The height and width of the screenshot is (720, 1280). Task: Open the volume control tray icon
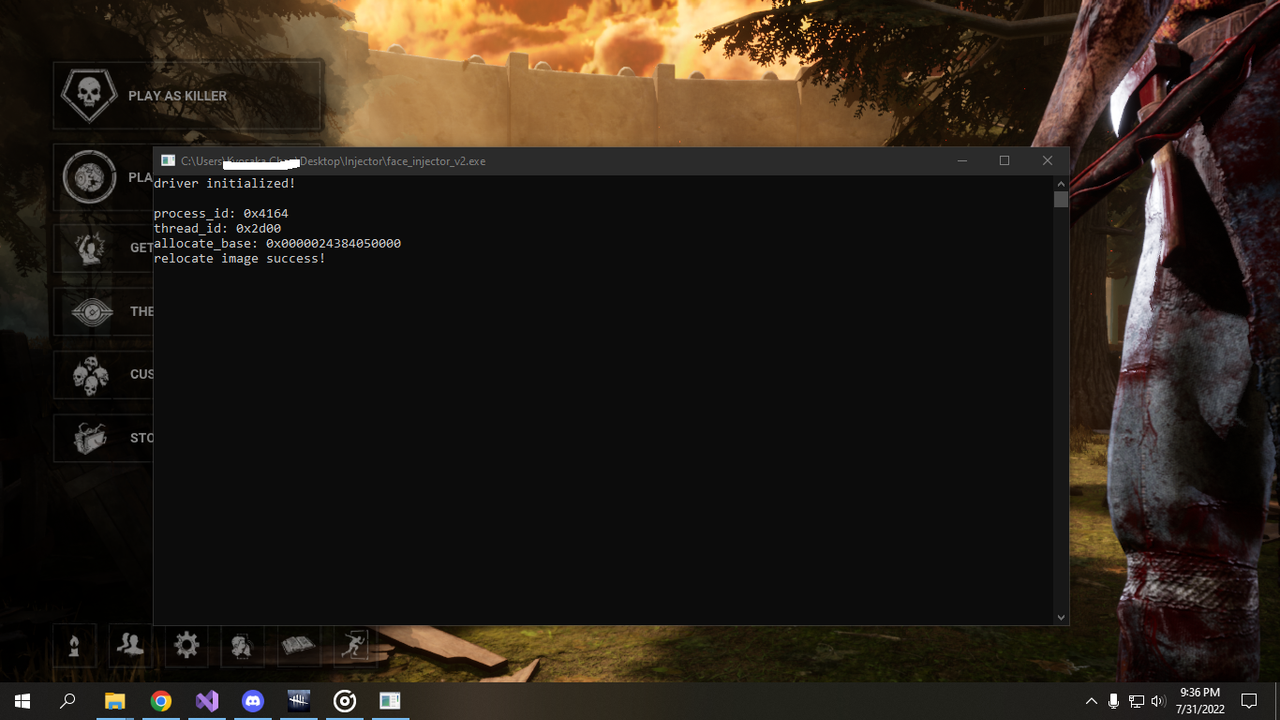click(x=1159, y=701)
